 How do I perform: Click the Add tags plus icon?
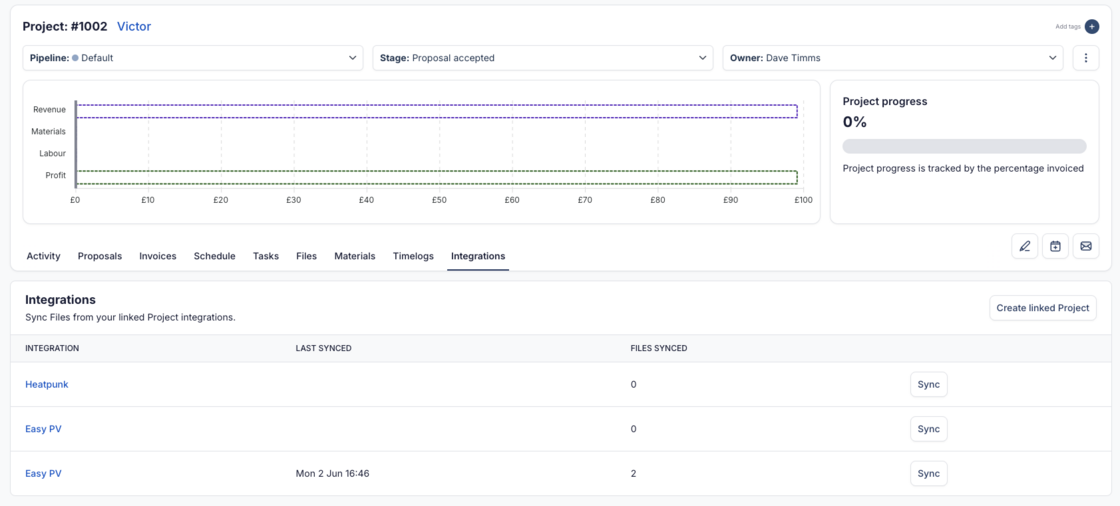click(x=1091, y=27)
